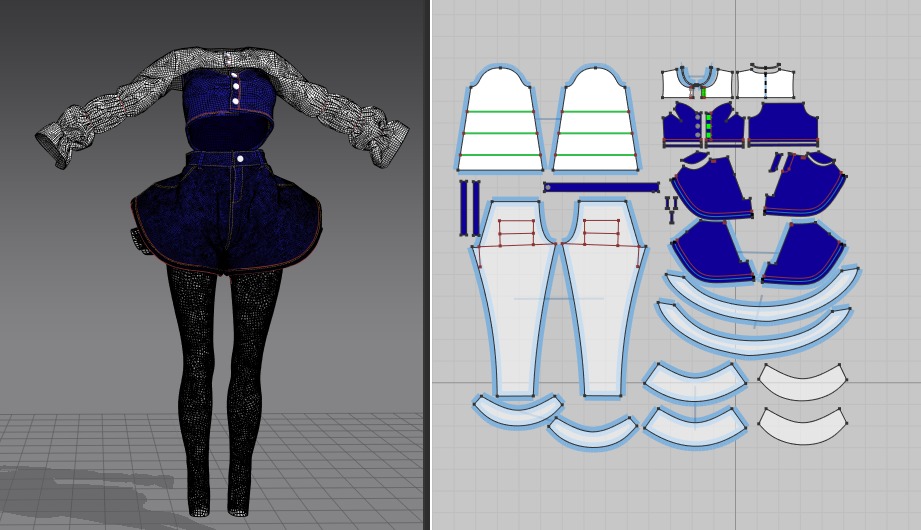Click the upper unoutlined white curved band pattern
Image resolution: width=921 pixels, height=530 pixels.
802,382
